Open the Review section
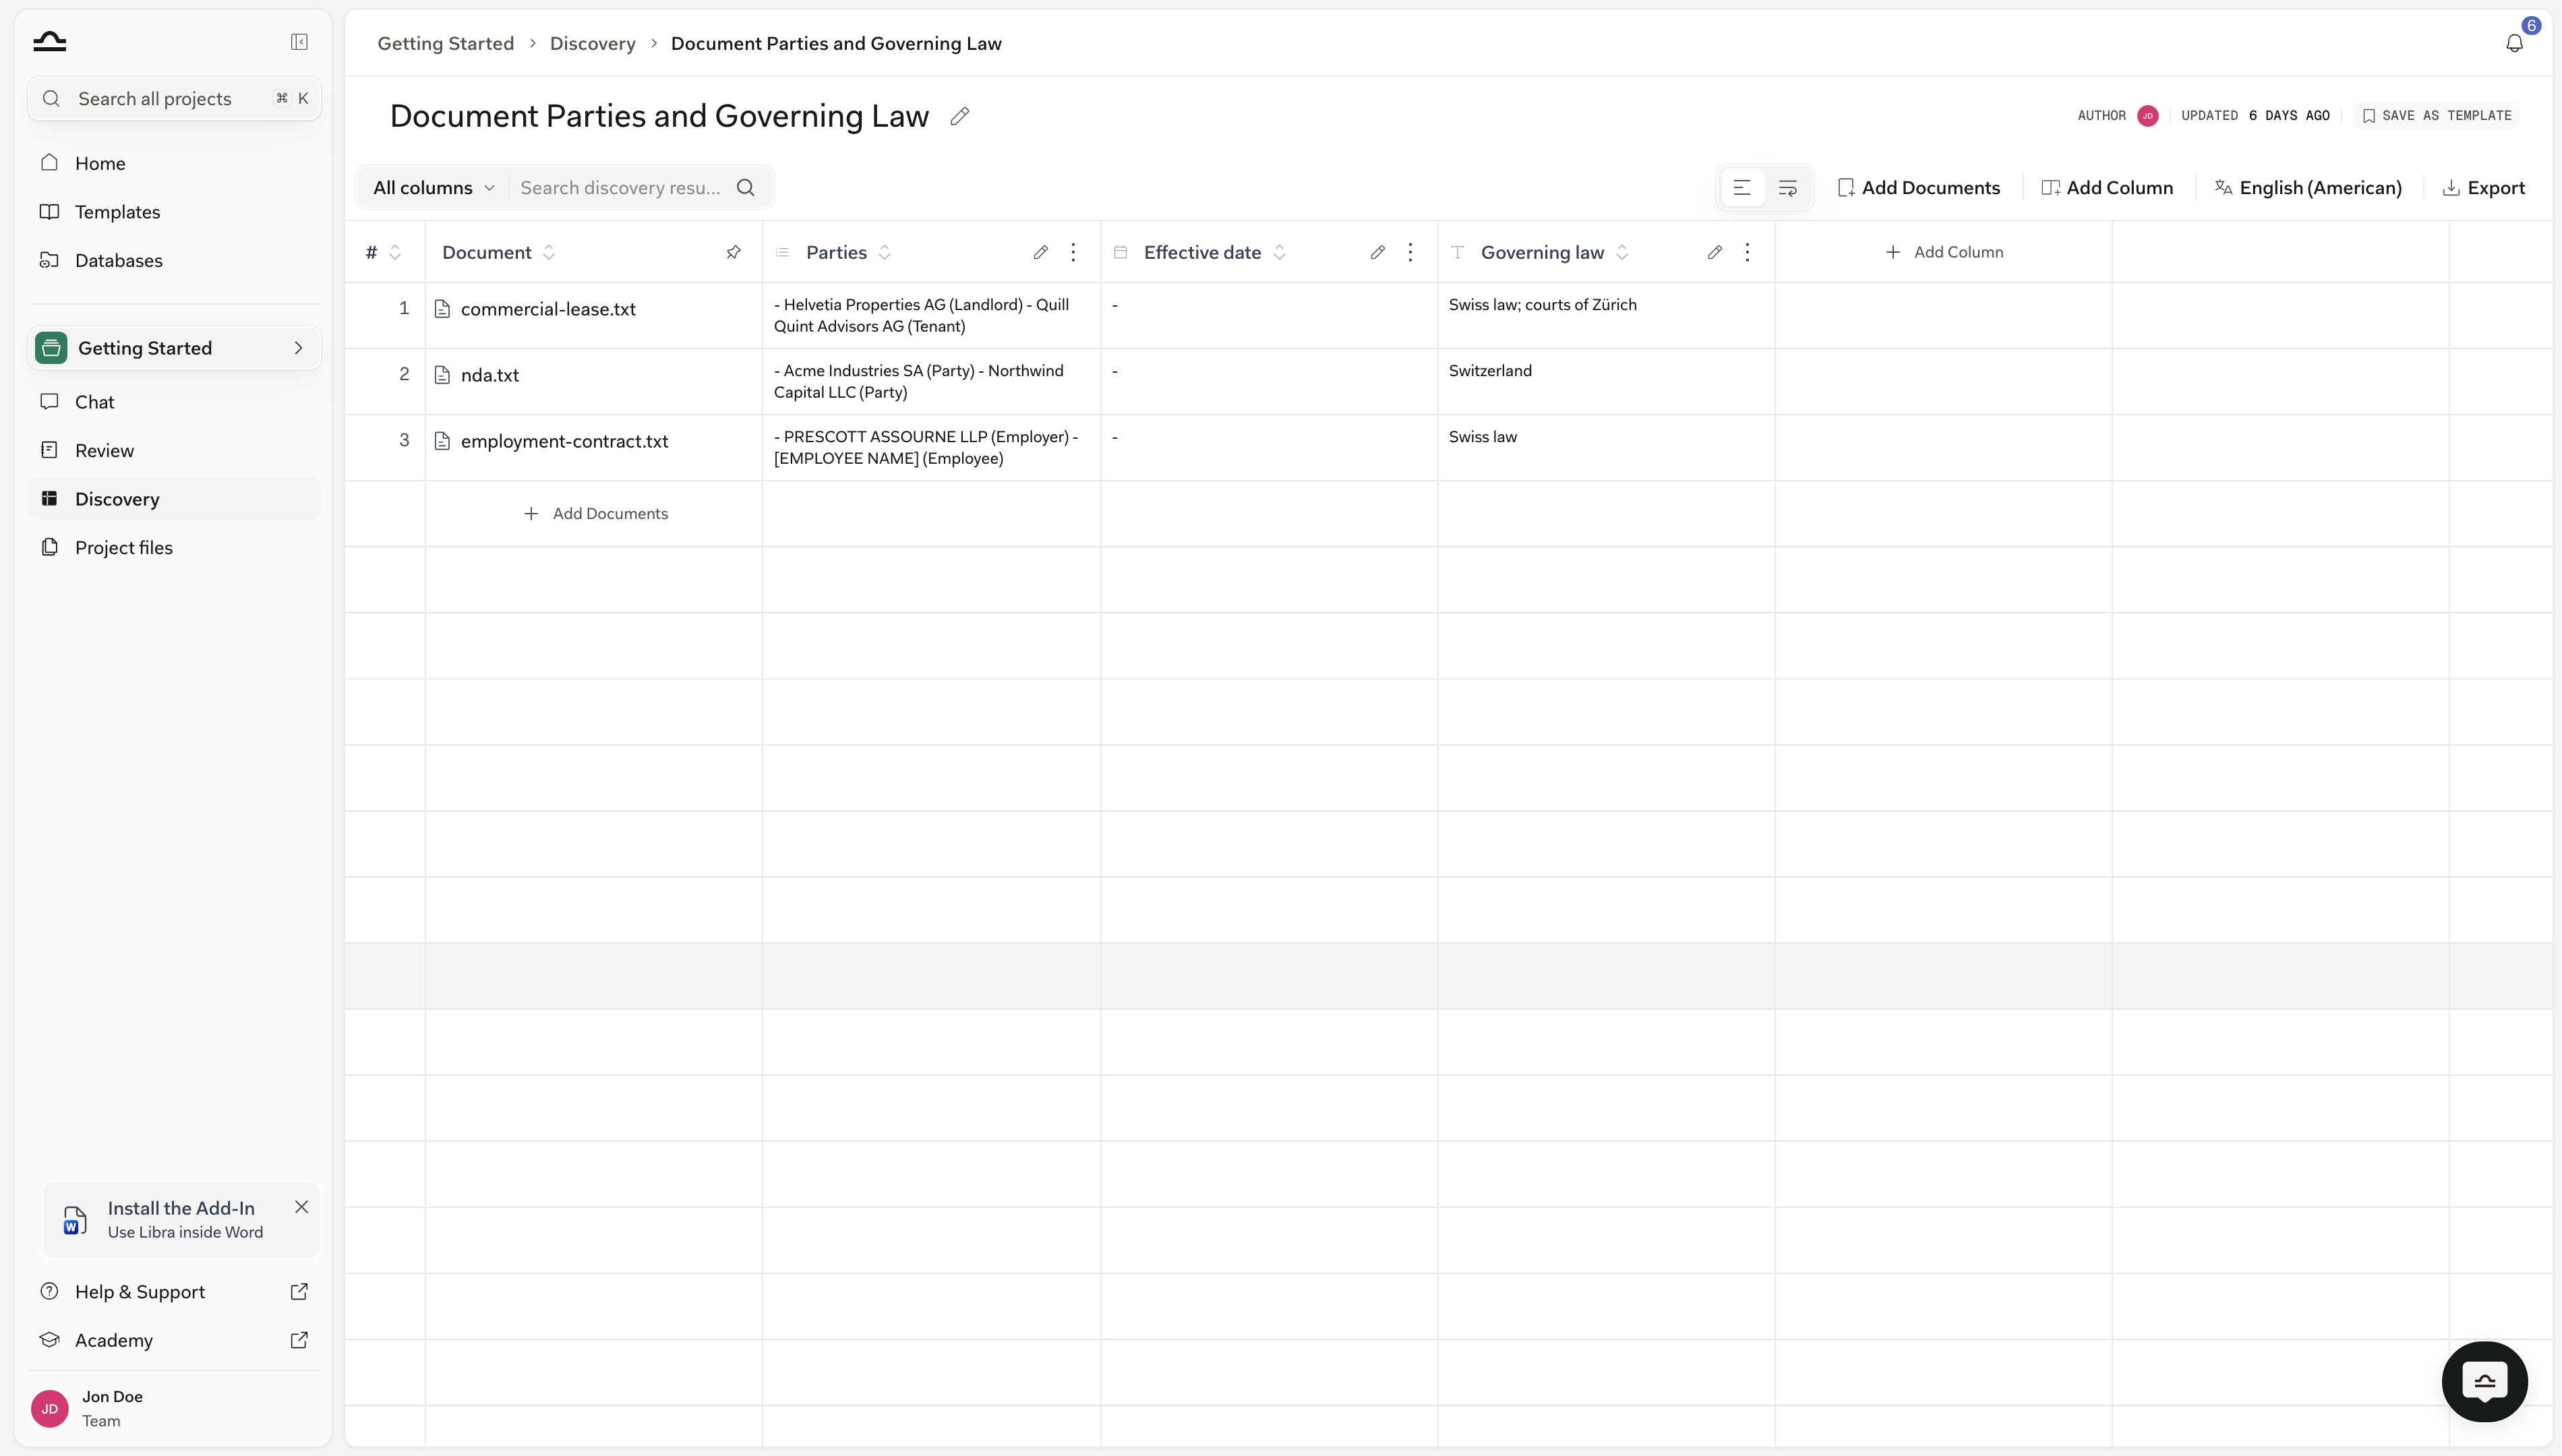This screenshot has height=1456, width=2562. 174,450
